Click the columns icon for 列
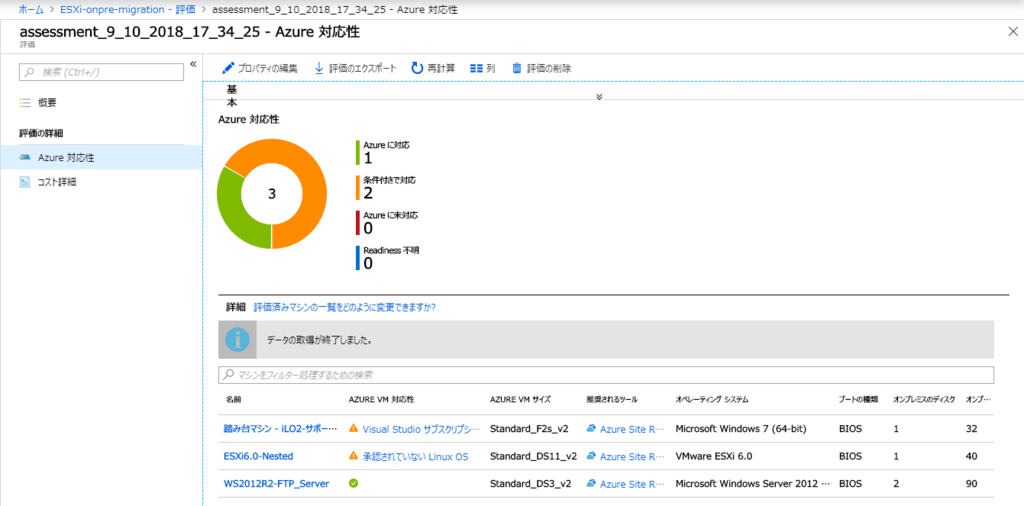 [x=477, y=68]
